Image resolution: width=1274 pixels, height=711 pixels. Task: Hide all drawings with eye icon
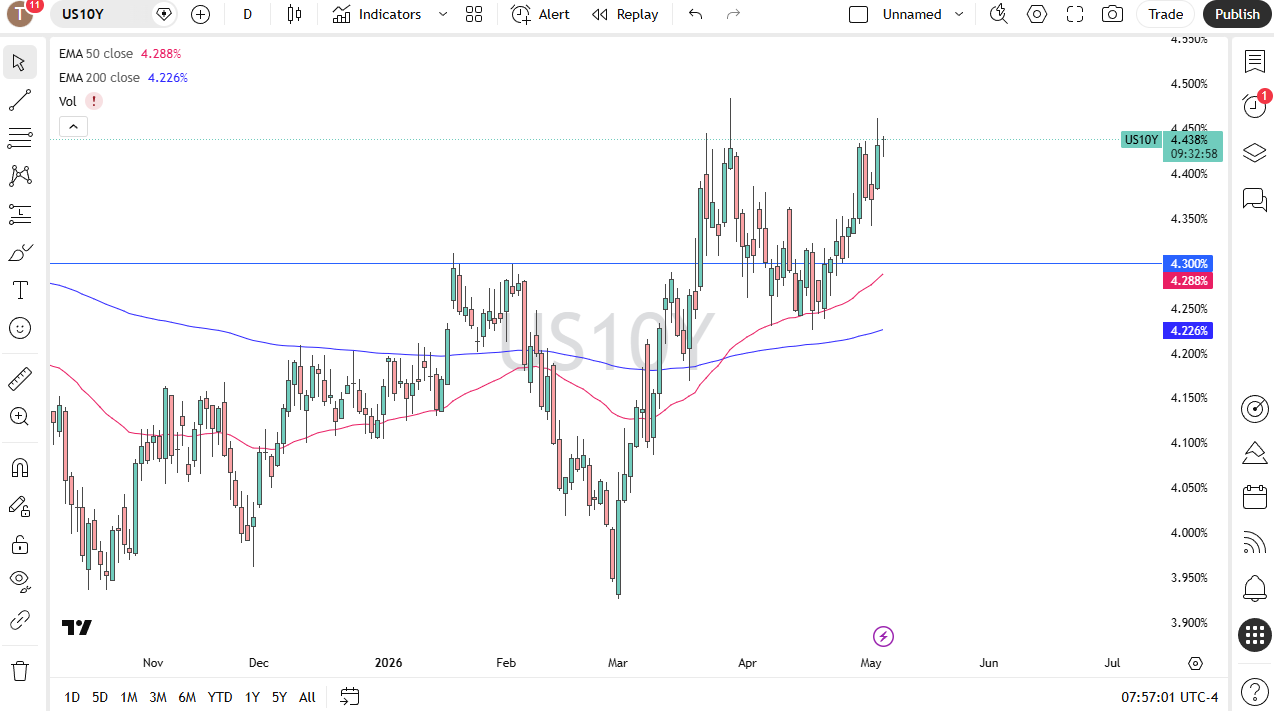[19, 582]
